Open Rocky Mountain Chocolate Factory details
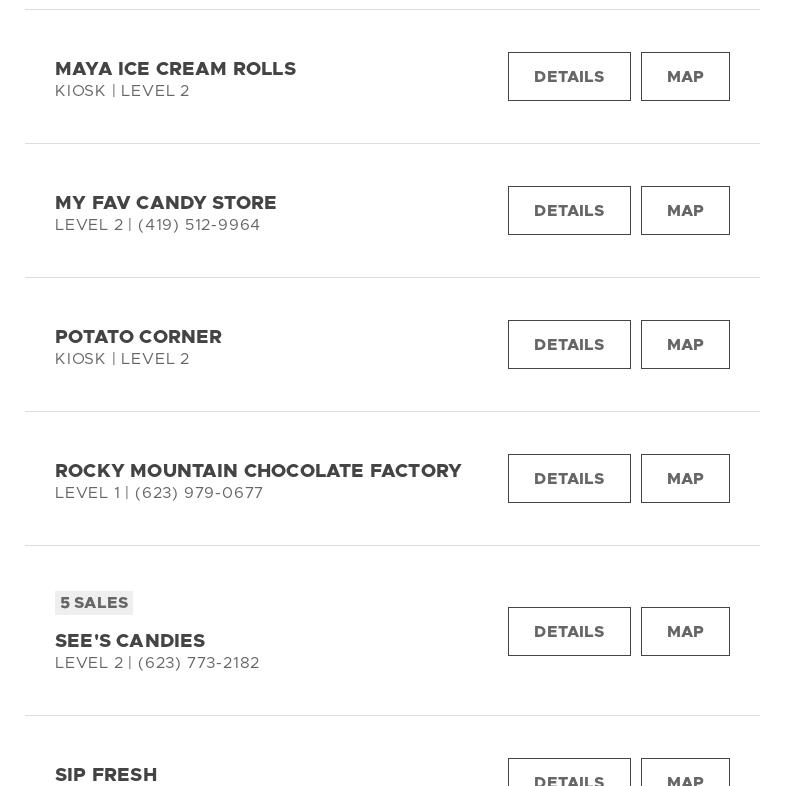Image resolution: width=785 pixels, height=786 pixels. click(569, 479)
